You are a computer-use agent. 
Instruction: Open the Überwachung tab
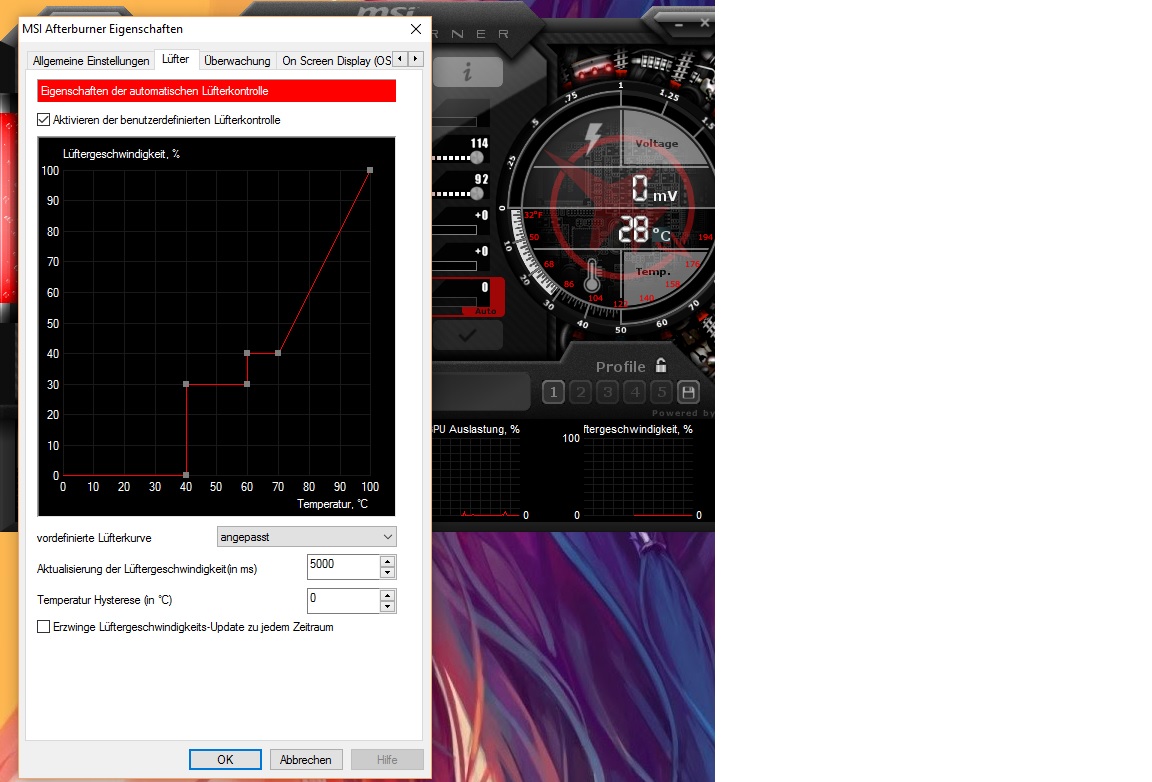(237, 61)
